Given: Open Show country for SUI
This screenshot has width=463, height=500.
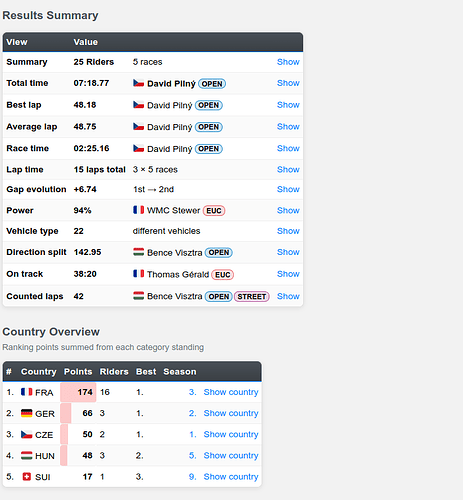Looking at the screenshot, I should click(231, 477).
